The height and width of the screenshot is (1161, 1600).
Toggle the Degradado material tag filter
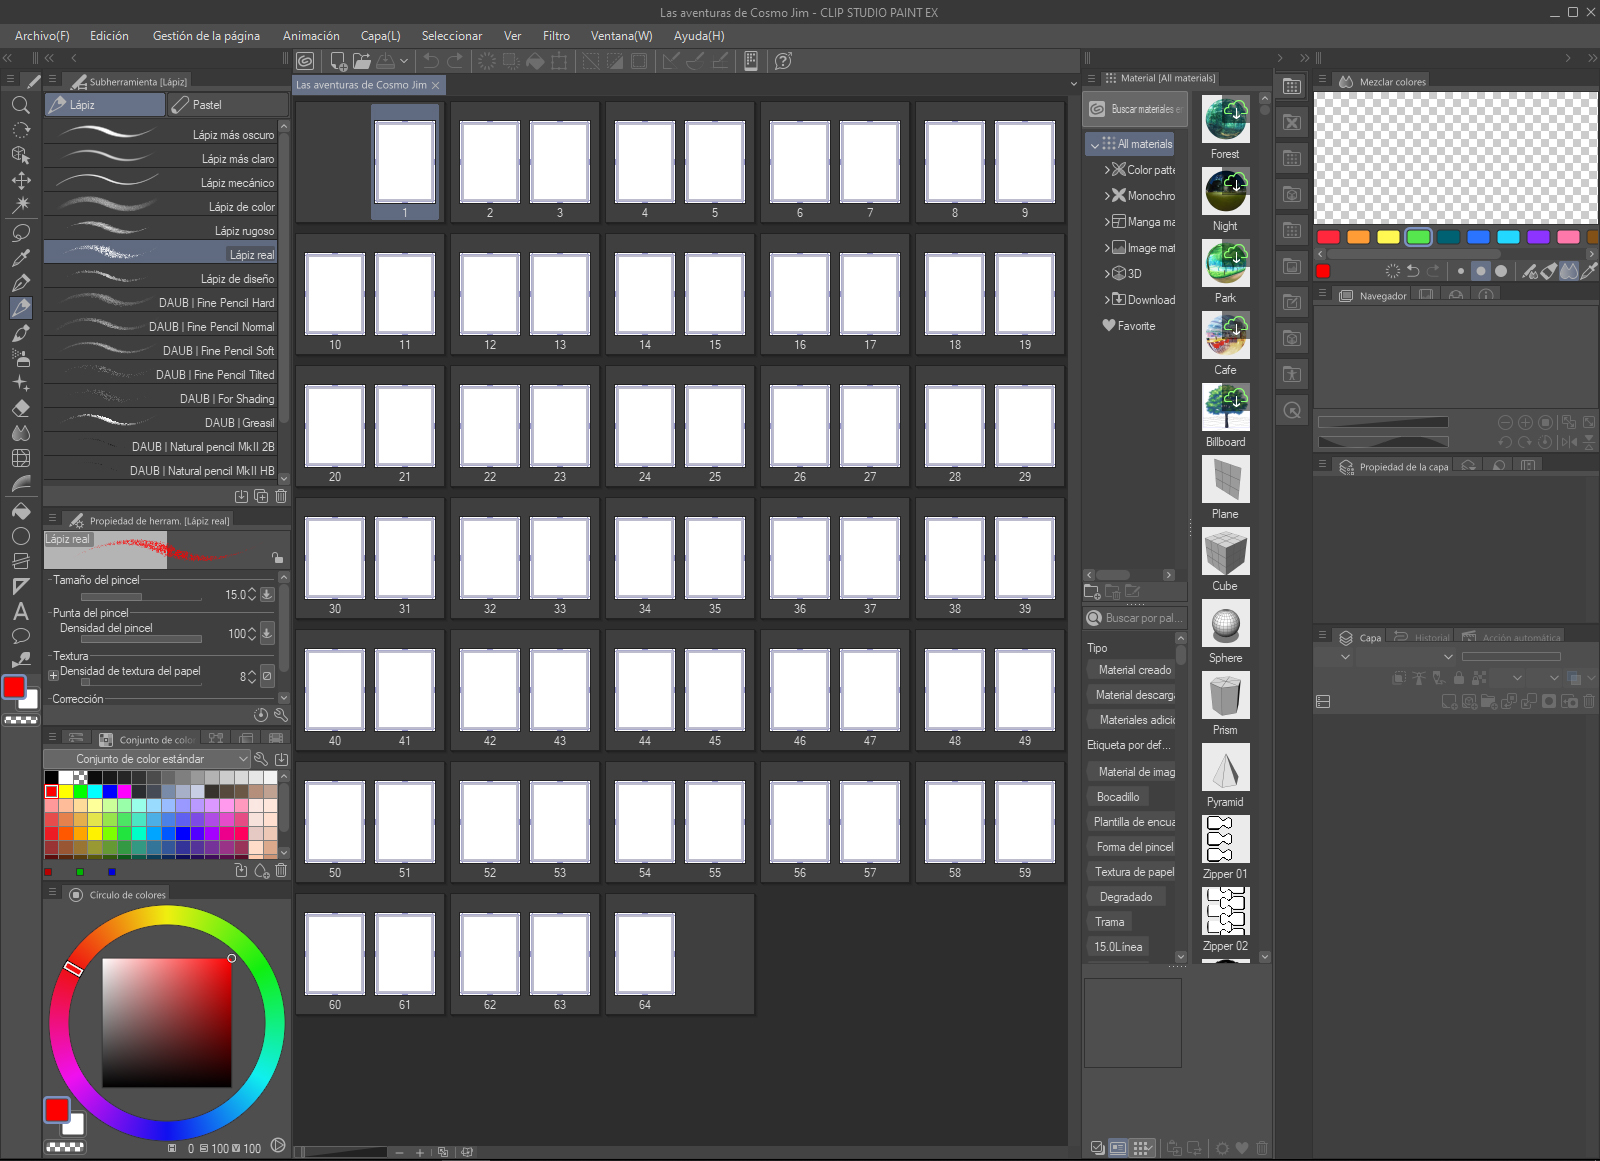tap(1125, 897)
